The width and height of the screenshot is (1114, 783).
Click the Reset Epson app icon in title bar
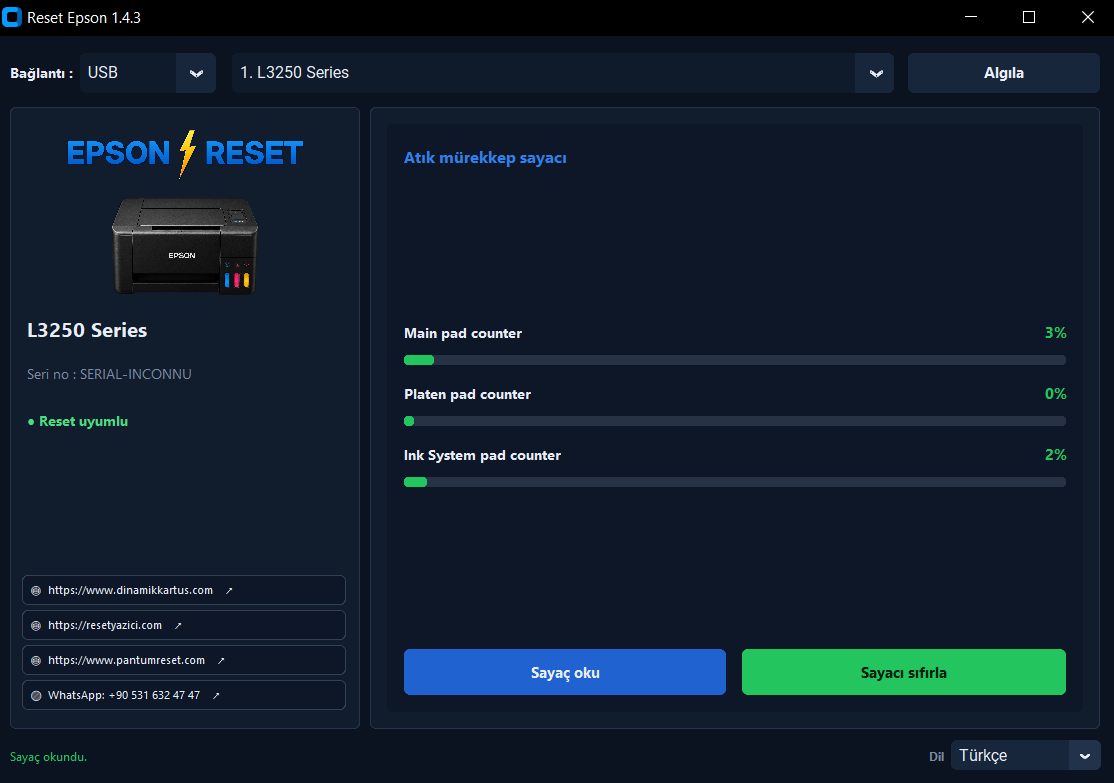[12, 17]
